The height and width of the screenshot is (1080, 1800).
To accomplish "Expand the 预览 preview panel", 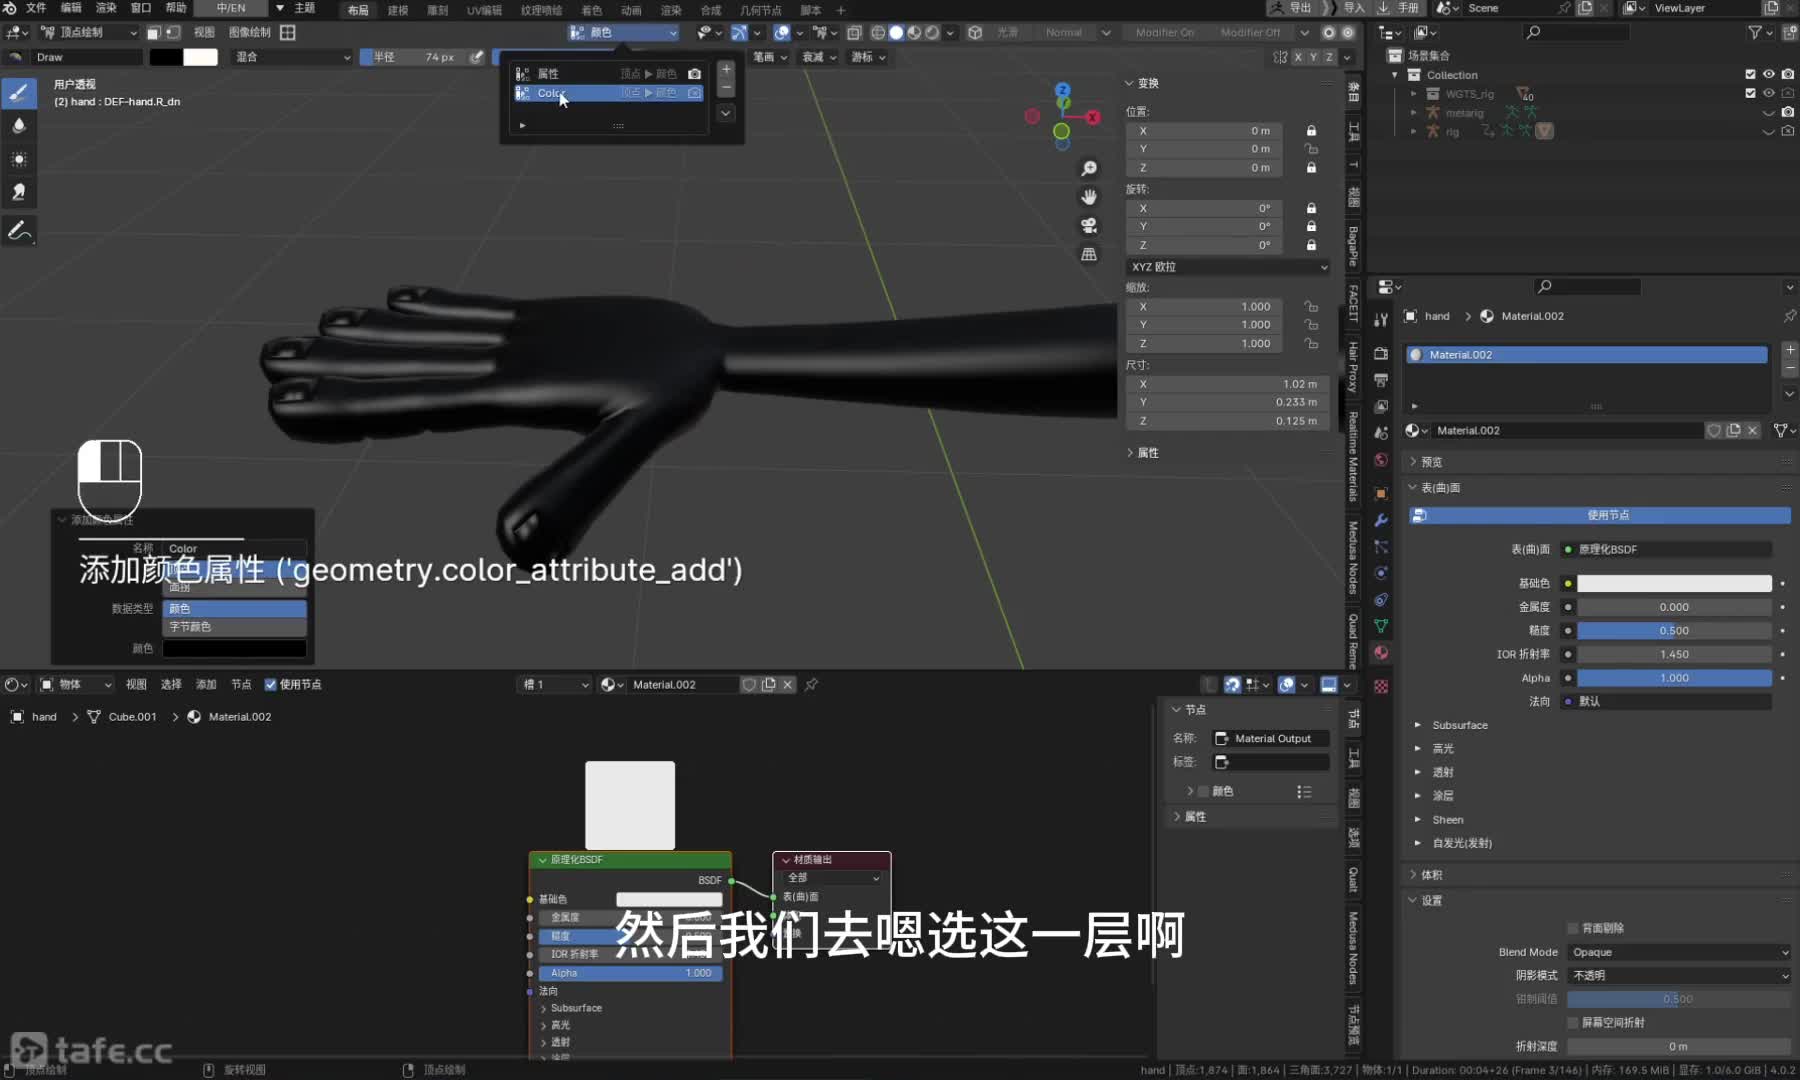I will point(1414,462).
